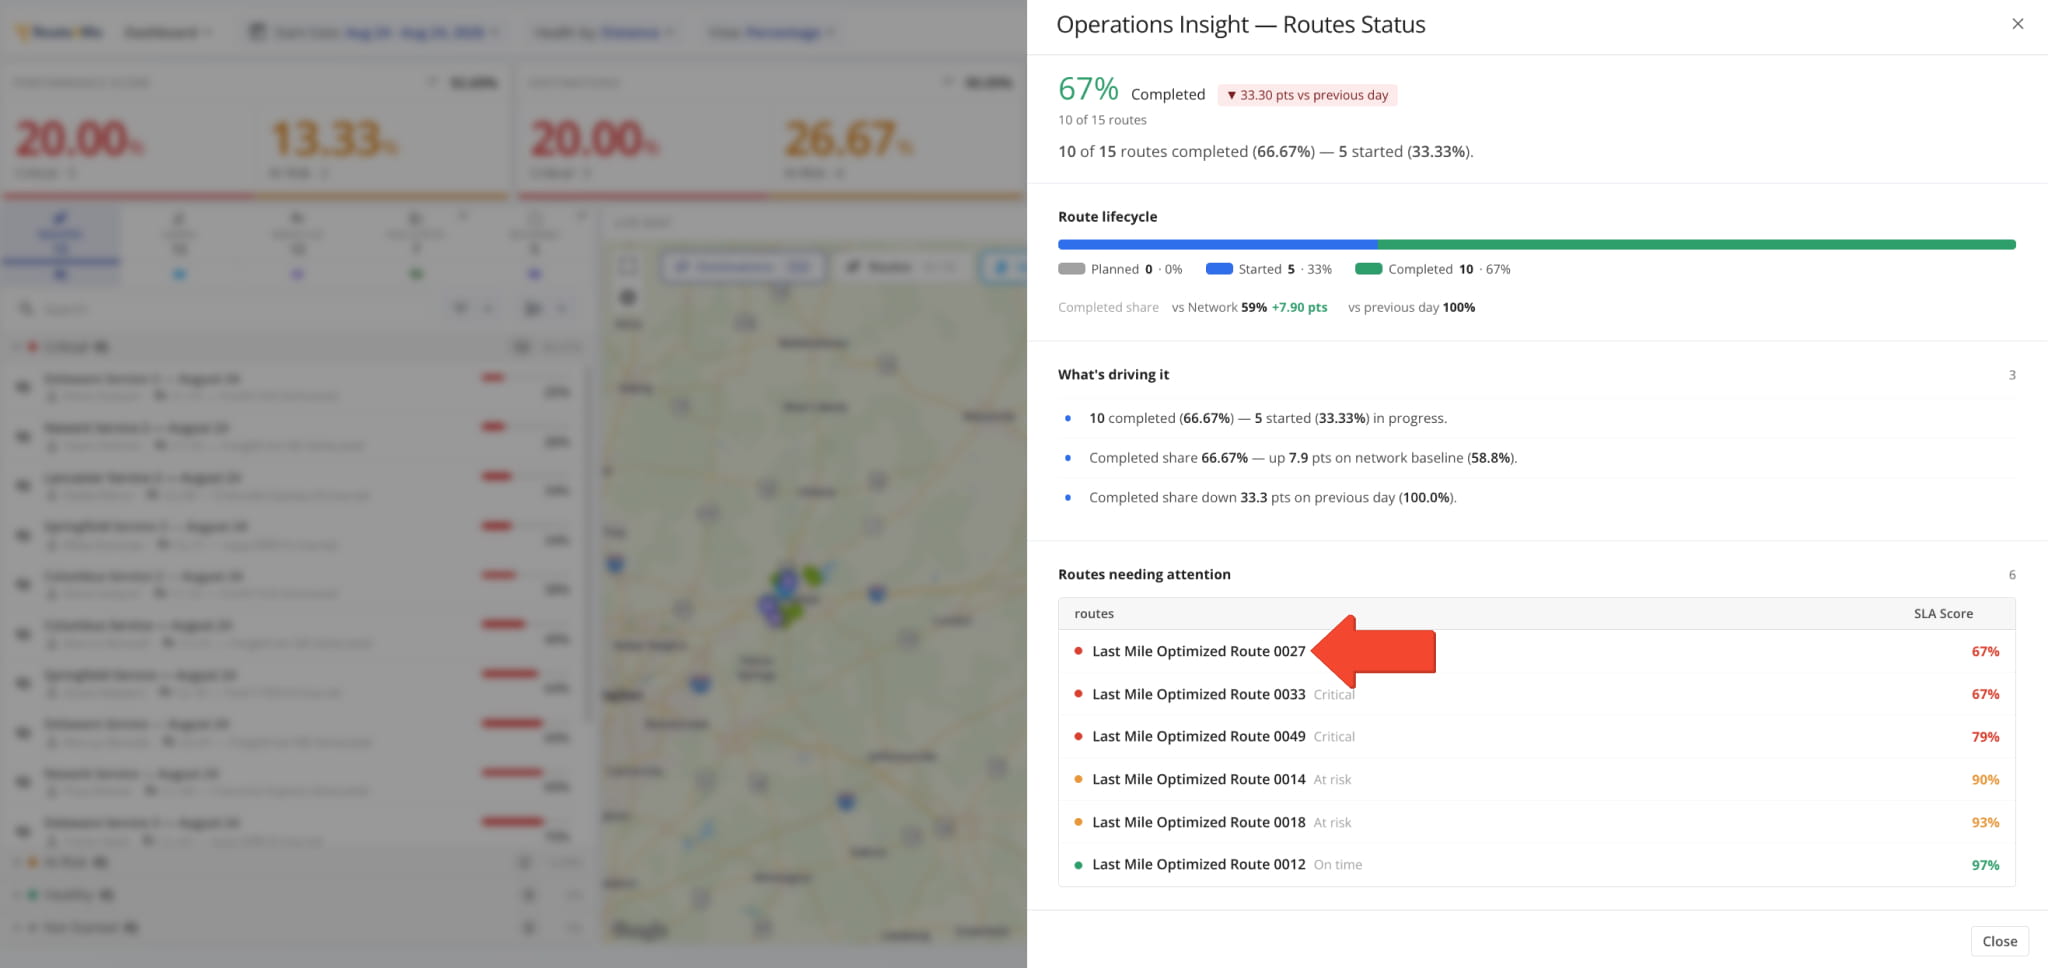Viewport: 2048px width, 968px height.
Task: Close the Operations Insight panel with X icon
Action: tap(2017, 24)
